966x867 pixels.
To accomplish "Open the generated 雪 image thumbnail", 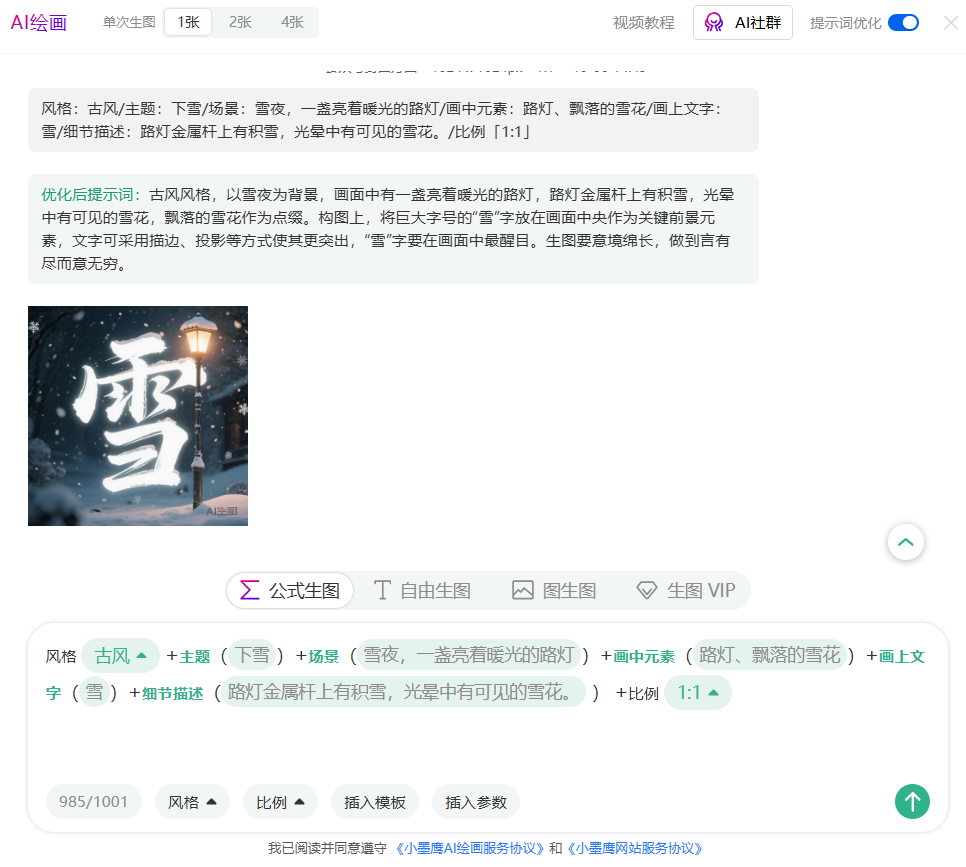I will pyautogui.click(x=138, y=416).
